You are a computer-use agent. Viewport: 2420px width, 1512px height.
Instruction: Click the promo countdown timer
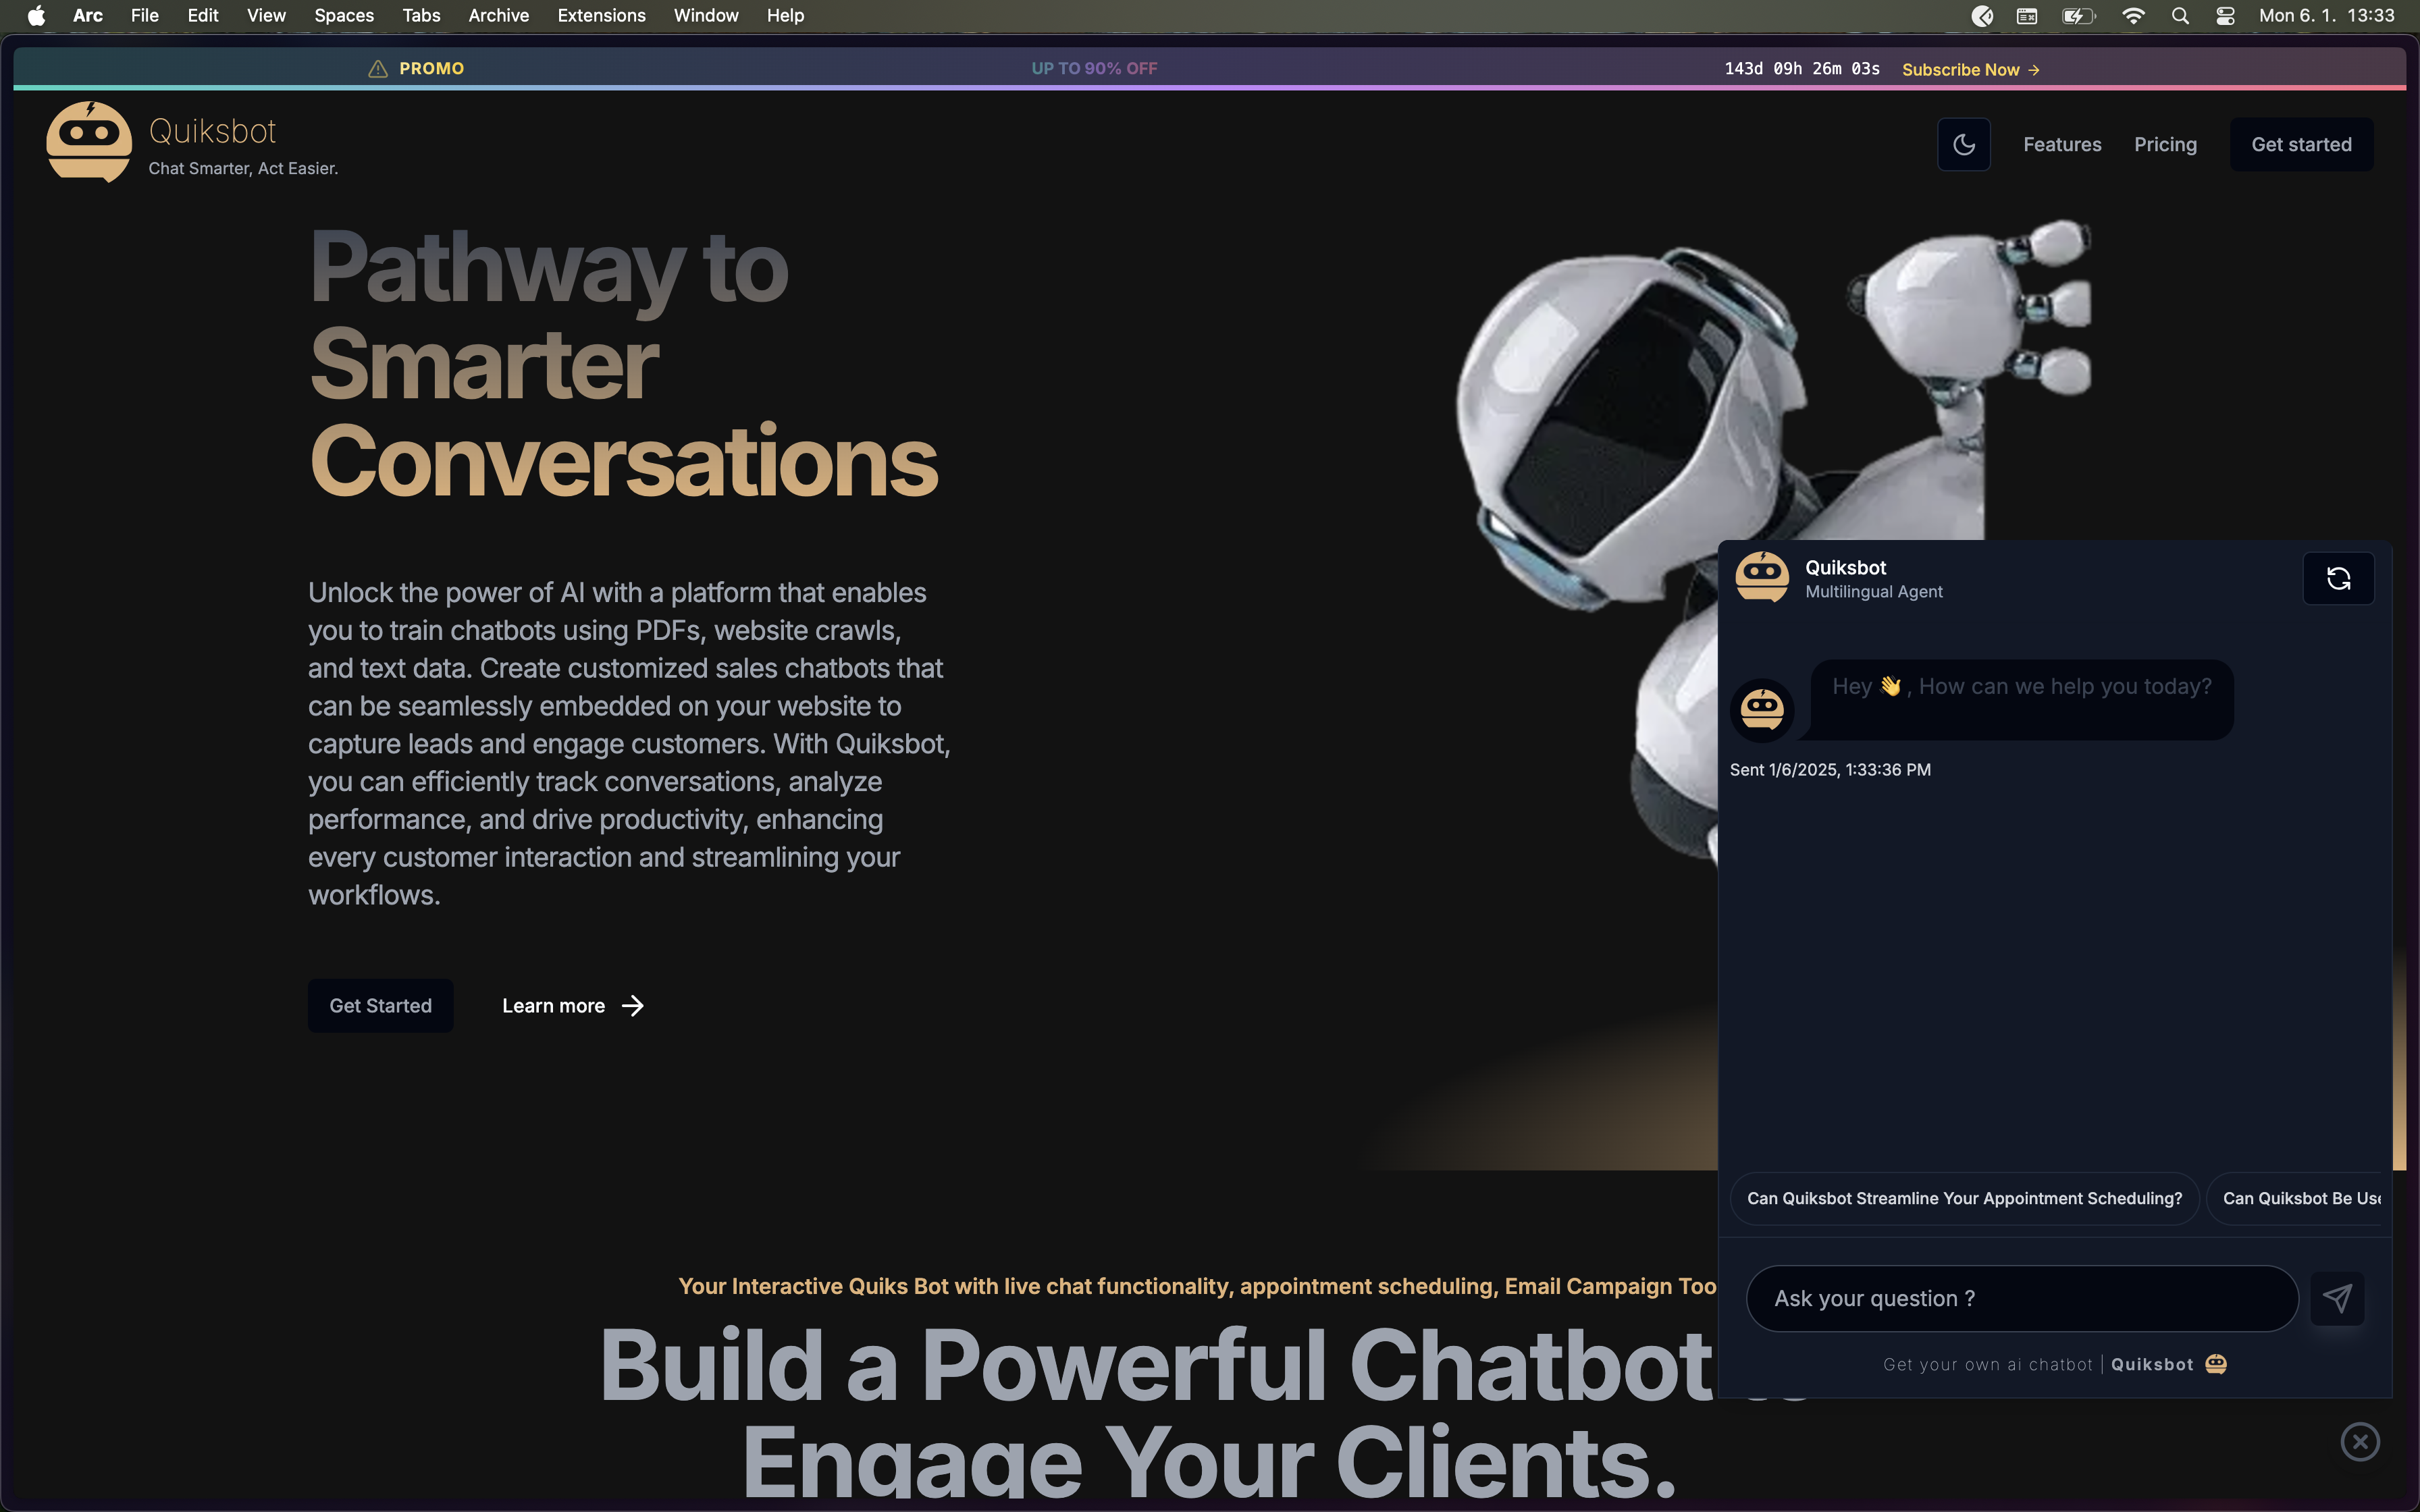(x=1802, y=69)
